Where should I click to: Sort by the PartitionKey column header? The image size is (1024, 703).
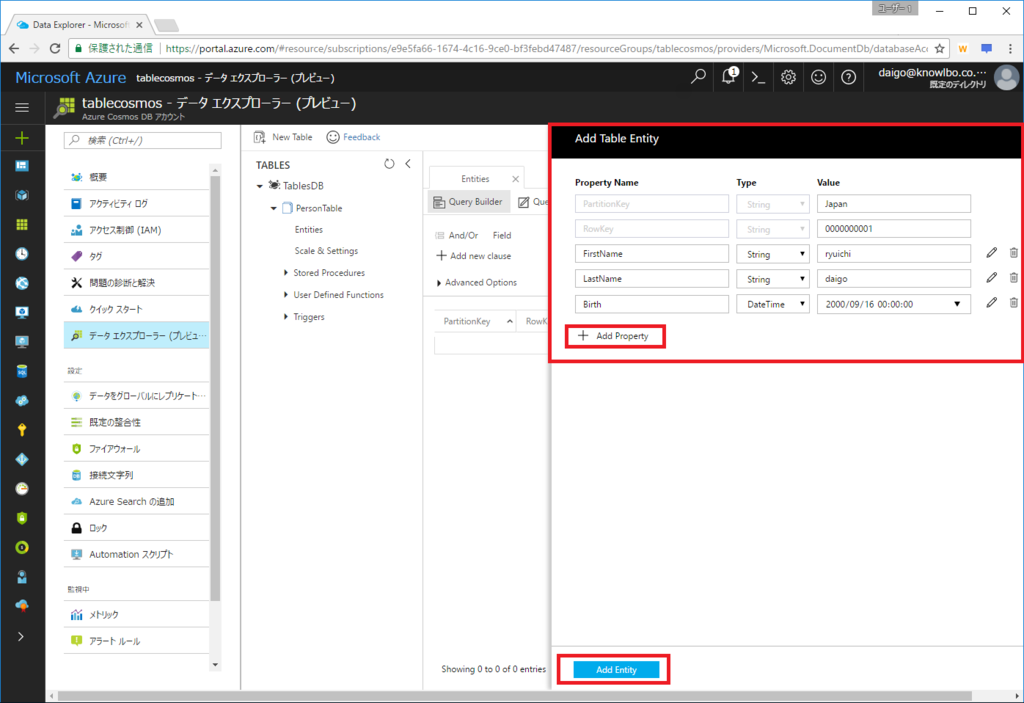[475, 321]
